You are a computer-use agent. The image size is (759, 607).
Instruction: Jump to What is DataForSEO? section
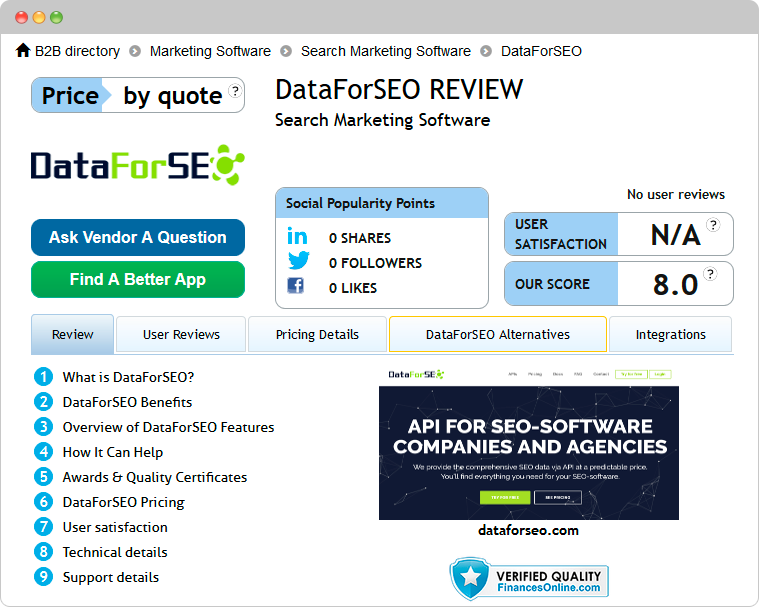128,377
